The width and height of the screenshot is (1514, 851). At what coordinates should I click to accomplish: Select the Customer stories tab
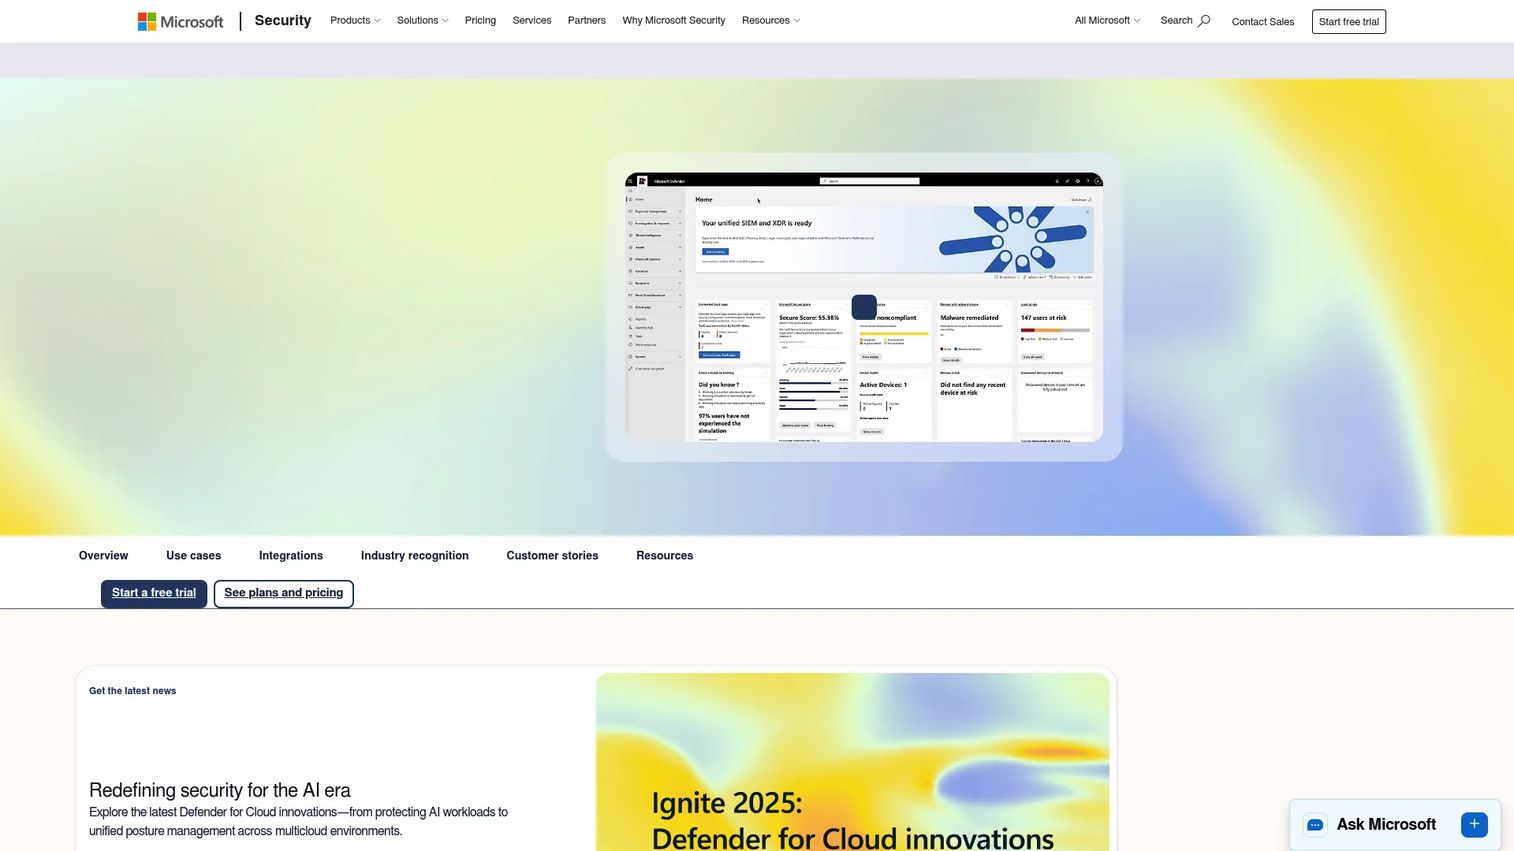click(x=552, y=556)
